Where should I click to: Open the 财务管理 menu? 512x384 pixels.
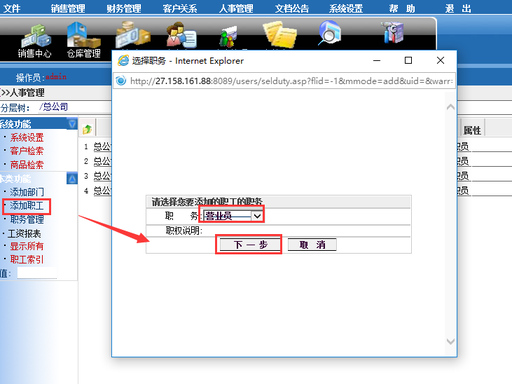tap(124, 8)
